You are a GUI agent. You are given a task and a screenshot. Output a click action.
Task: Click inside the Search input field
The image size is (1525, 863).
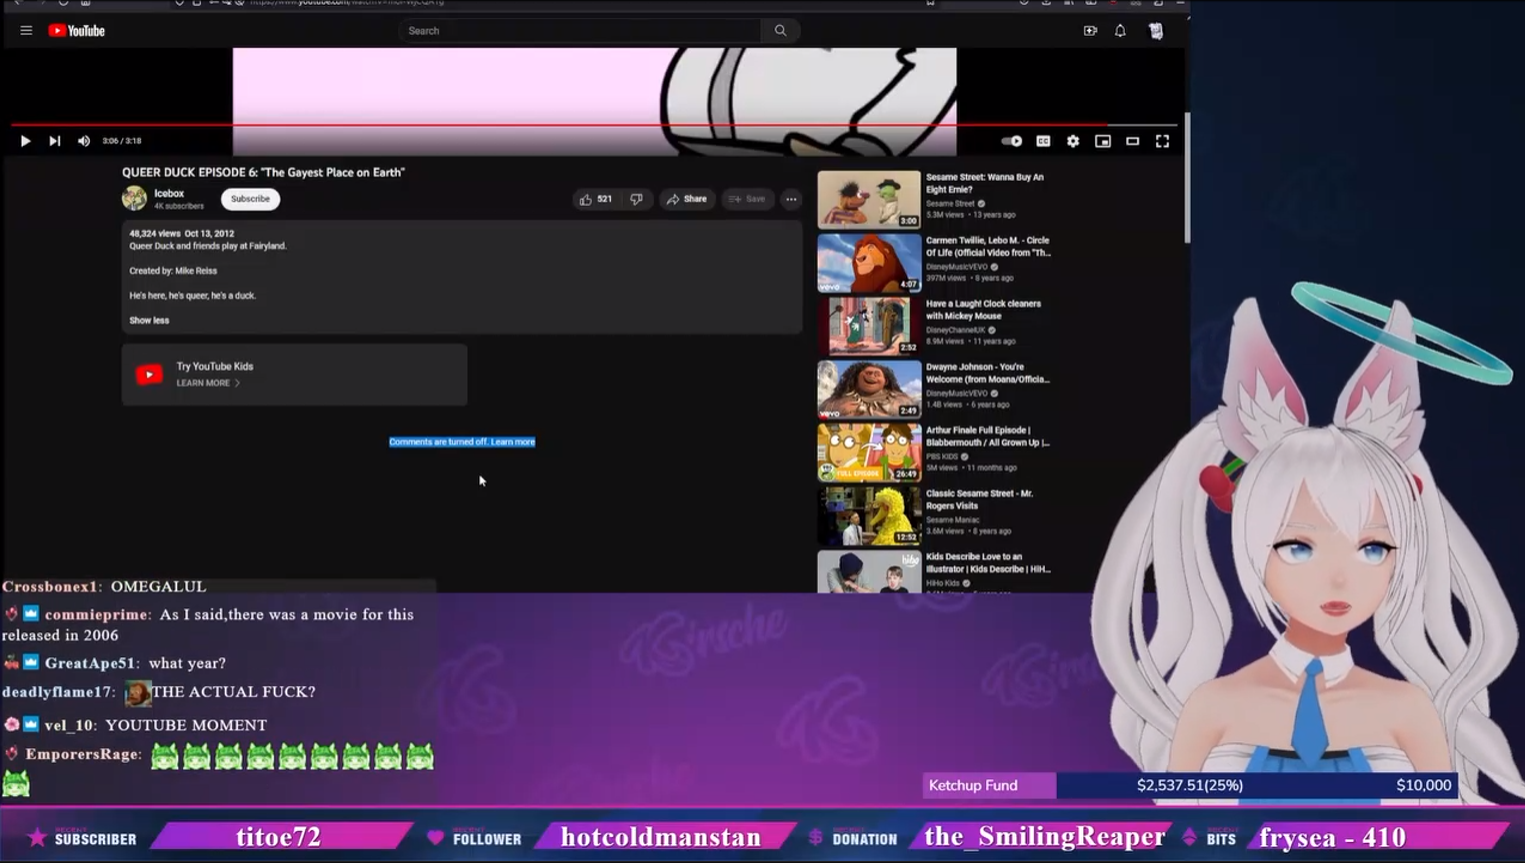[x=582, y=31]
